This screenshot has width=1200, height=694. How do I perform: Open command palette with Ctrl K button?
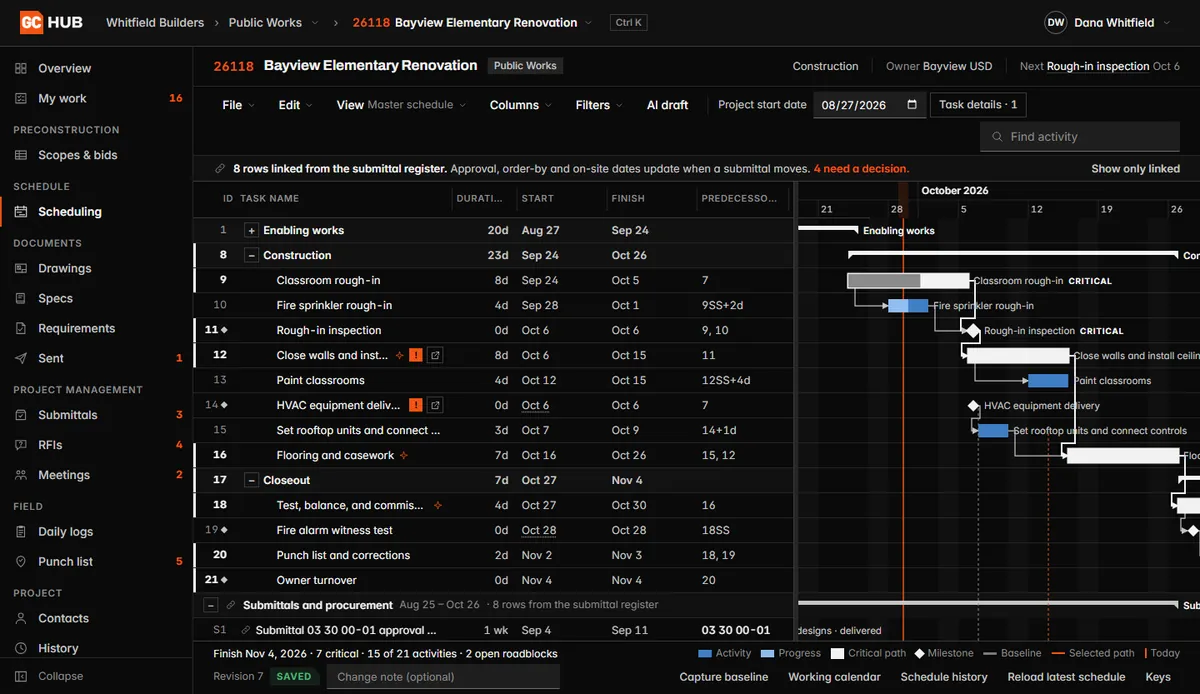coord(629,22)
